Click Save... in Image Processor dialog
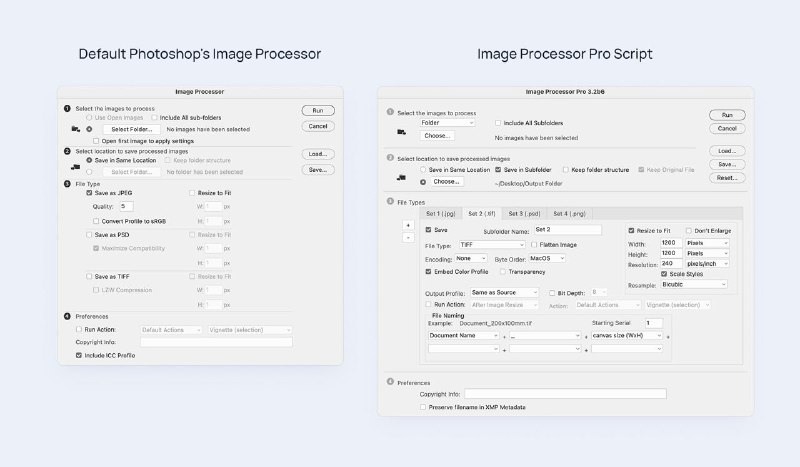The width and height of the screenshot is (800, 467). 318,169
